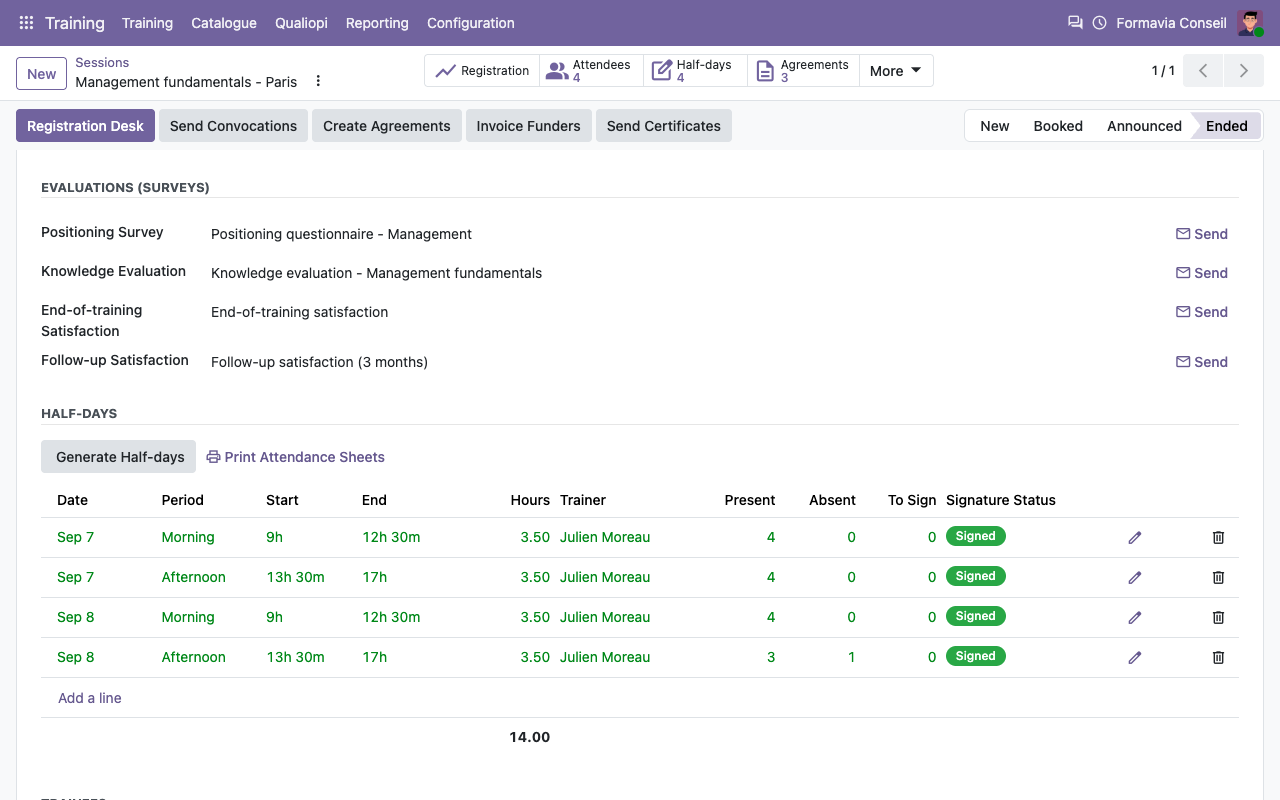
Task: Click the trash icon for Sep 7 Afternoon
Action: 1218,578
